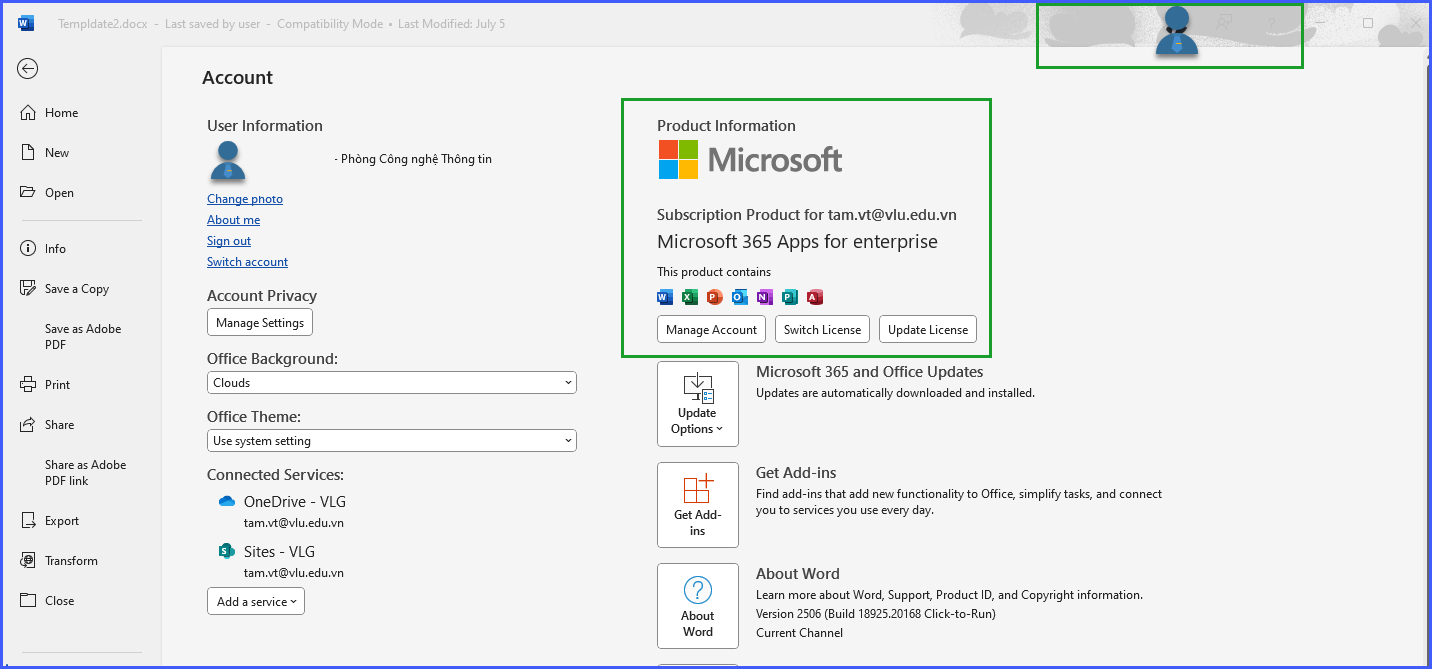Select the New document icon
Screen dimensions: 1432x669
pos(28,153)
